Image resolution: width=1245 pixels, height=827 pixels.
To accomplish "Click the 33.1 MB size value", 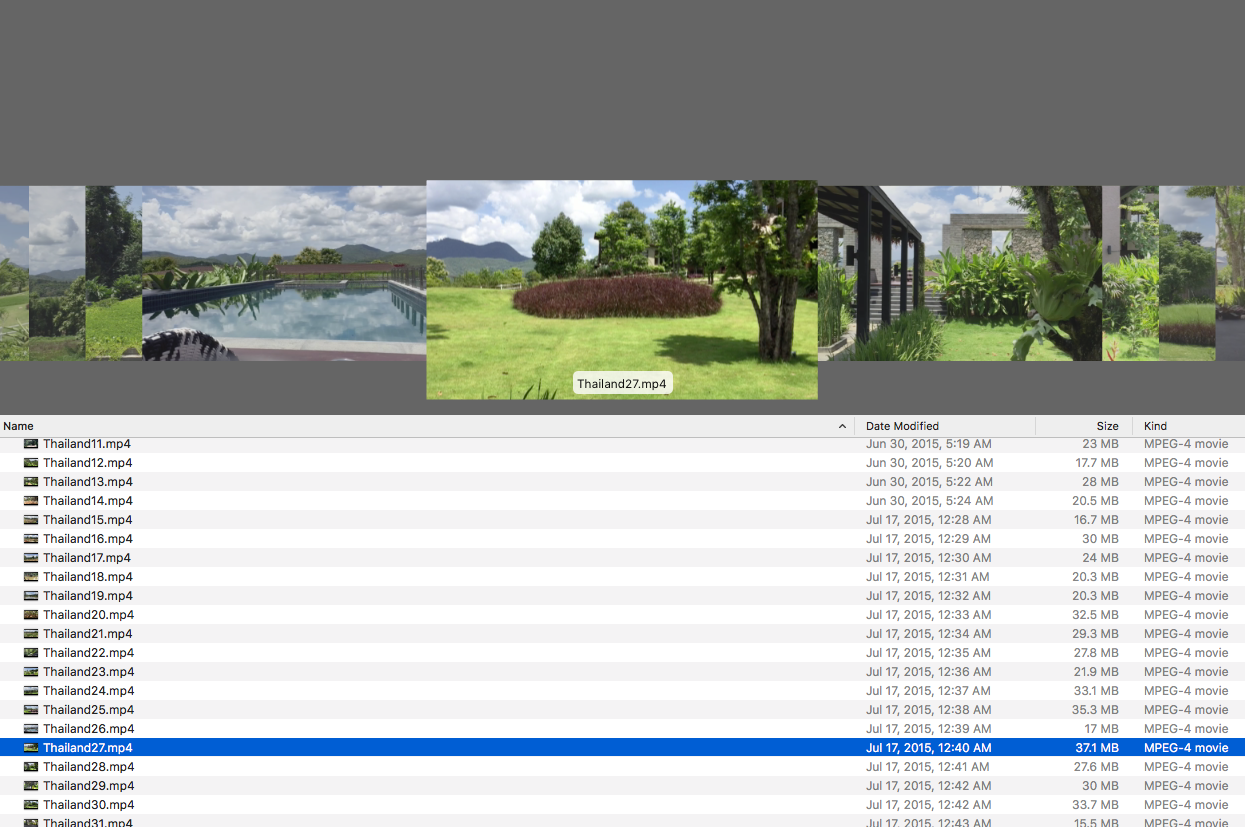I will click(1098, 691).
